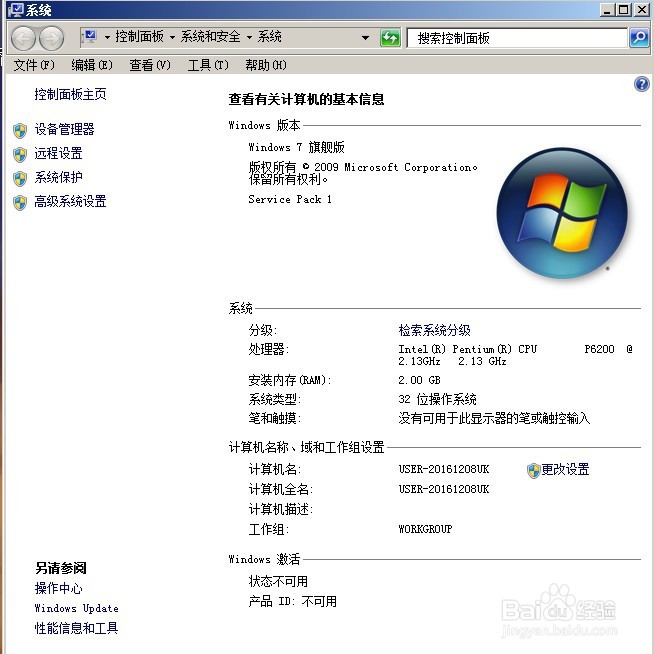Click the system icon in title bar
The width and height of the screenshot is (654, 654).
click(x=15, y=10)
